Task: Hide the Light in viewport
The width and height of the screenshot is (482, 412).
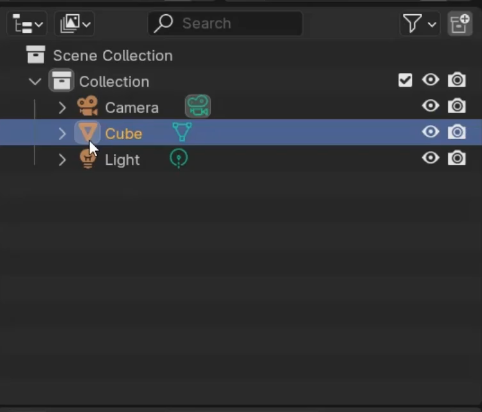Action: (x=431, y=158)
